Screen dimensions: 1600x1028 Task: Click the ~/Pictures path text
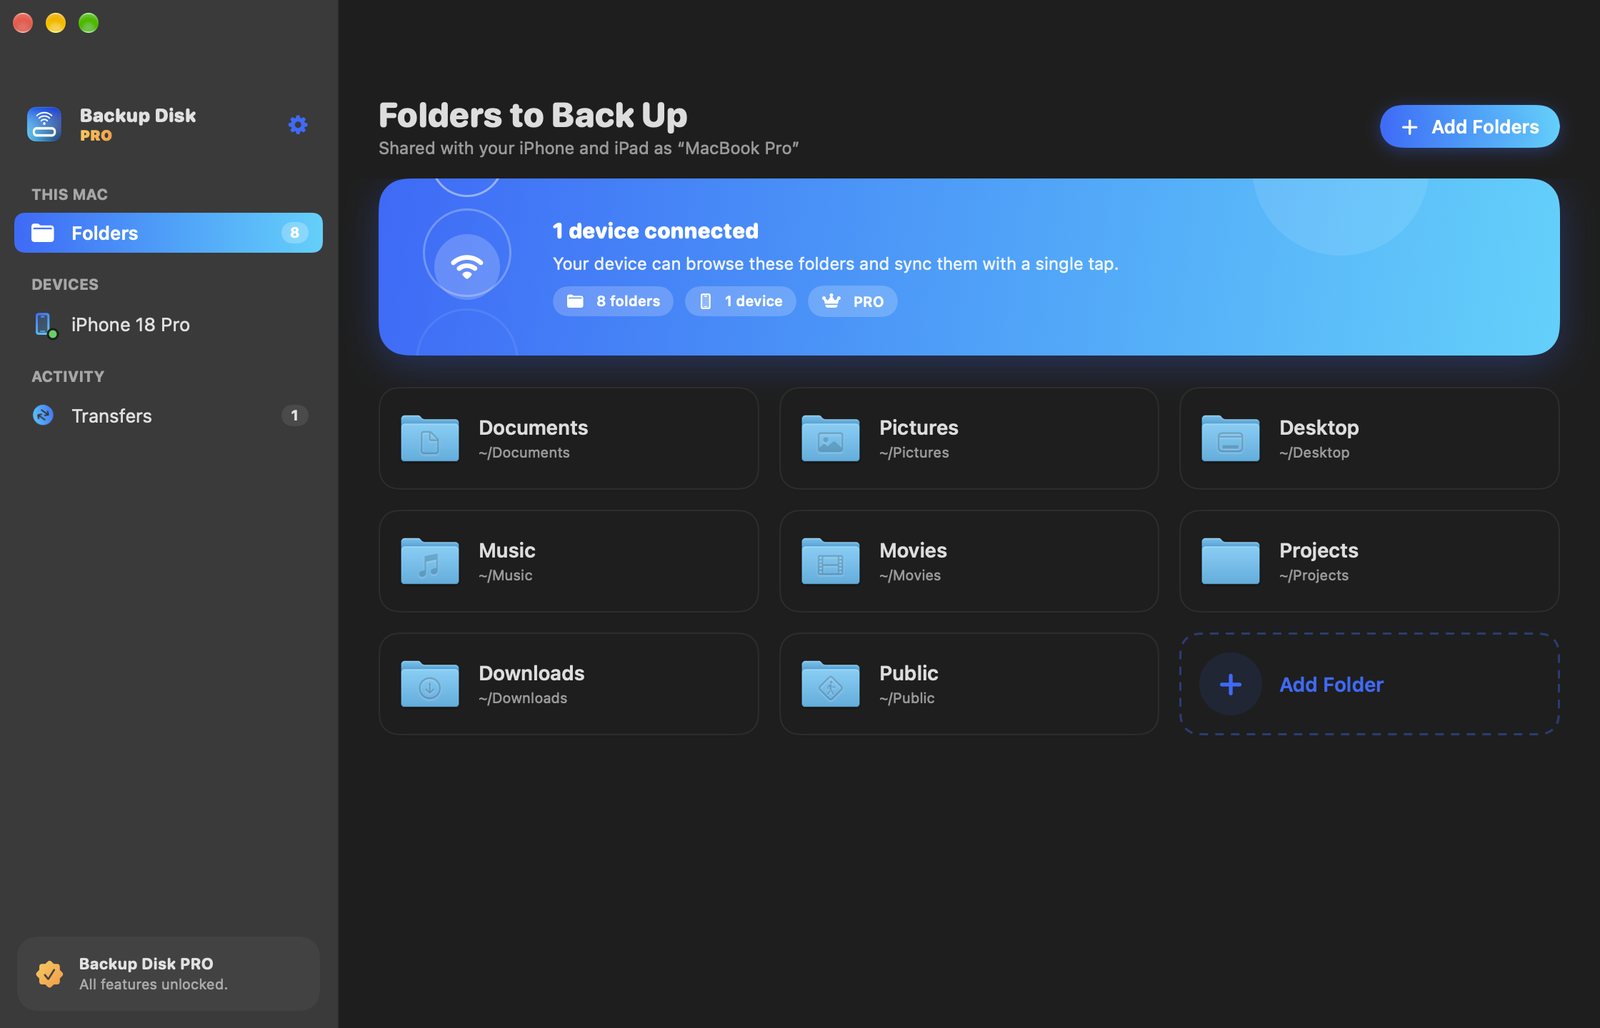[x=914, y=453]
